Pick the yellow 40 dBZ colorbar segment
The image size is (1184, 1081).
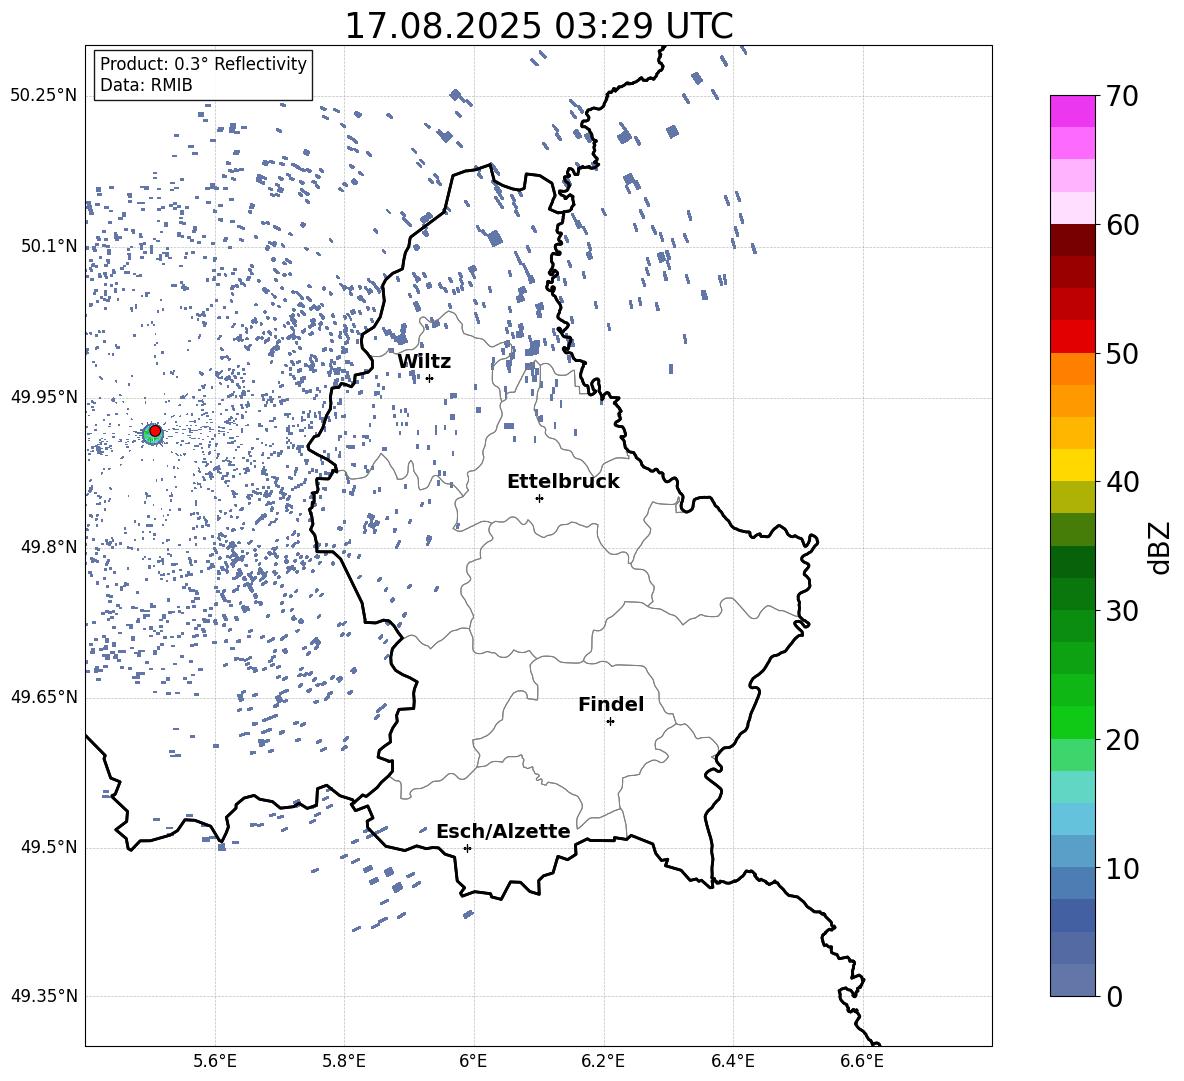(x=1073, y=465)
